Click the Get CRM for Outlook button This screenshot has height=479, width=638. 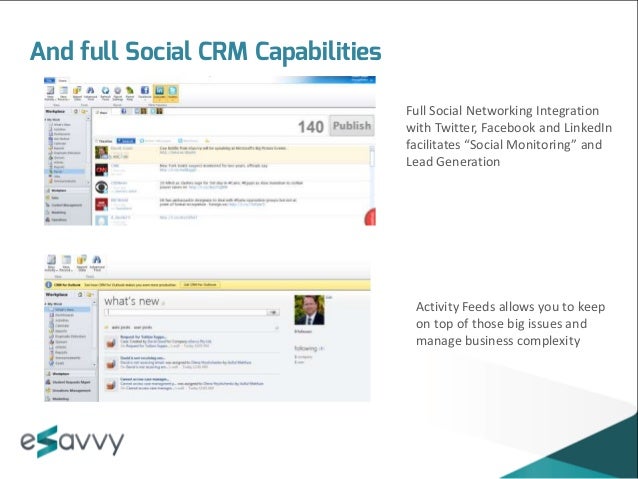point(200,285)
